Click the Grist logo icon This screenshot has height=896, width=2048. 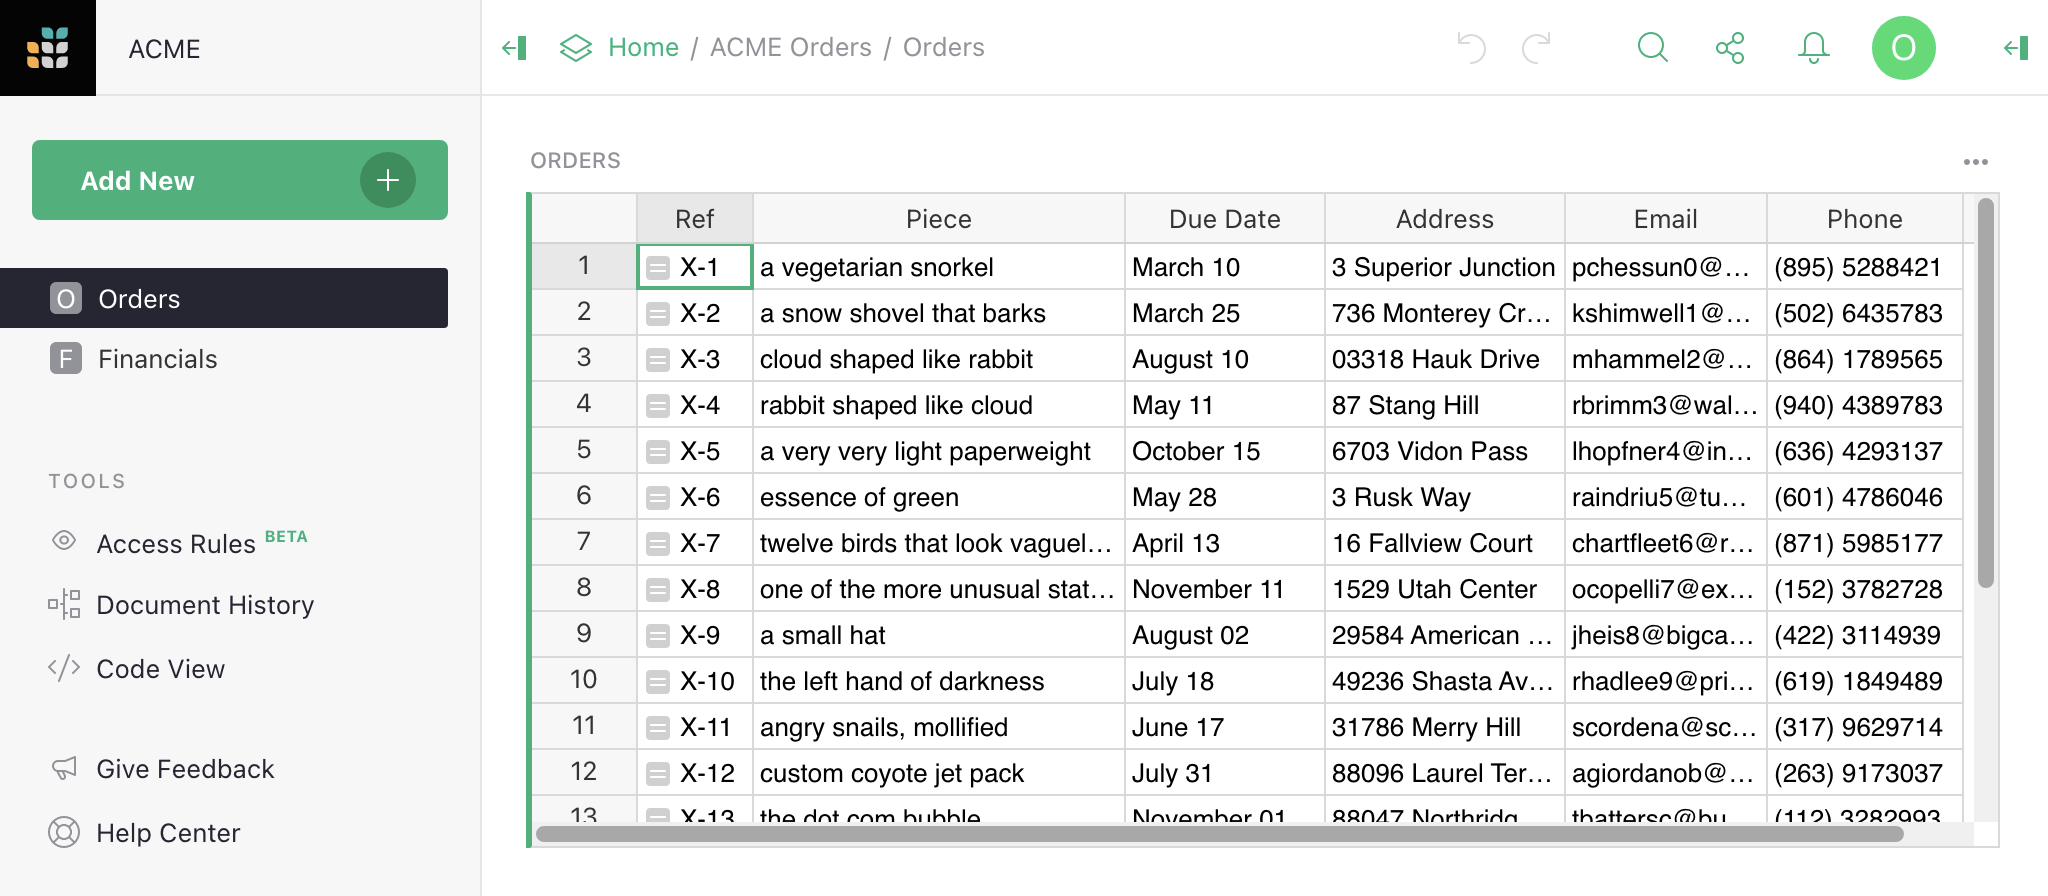click(48, 48)
